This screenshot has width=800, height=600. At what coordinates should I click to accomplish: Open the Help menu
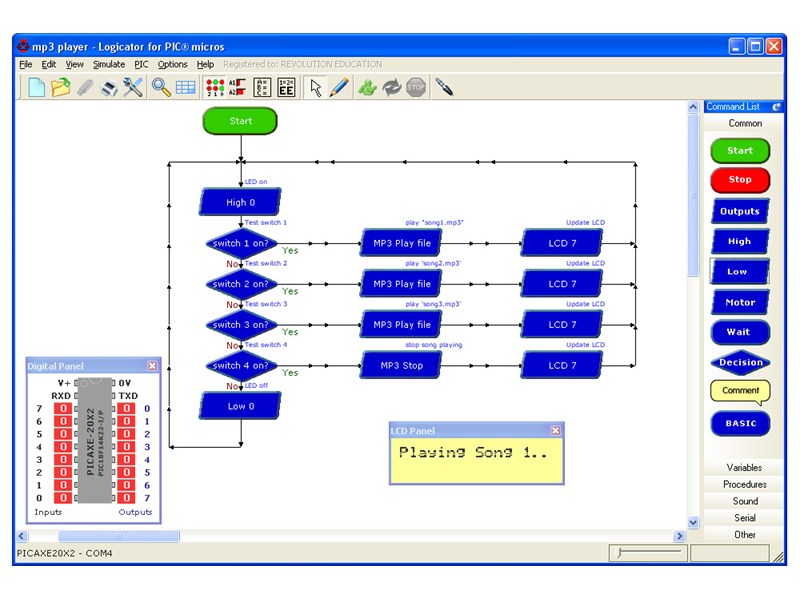(x=205, y=64)
